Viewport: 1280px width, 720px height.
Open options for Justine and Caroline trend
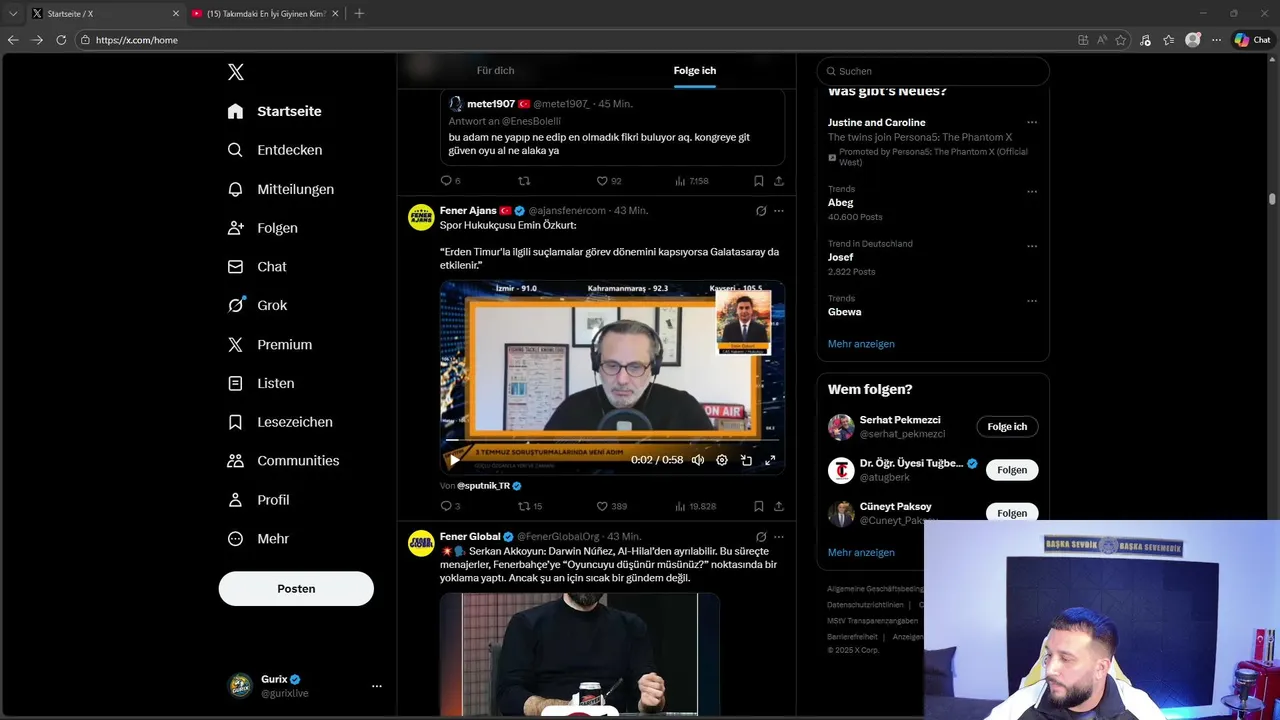pyautogui.click(x=1032, y=123)
